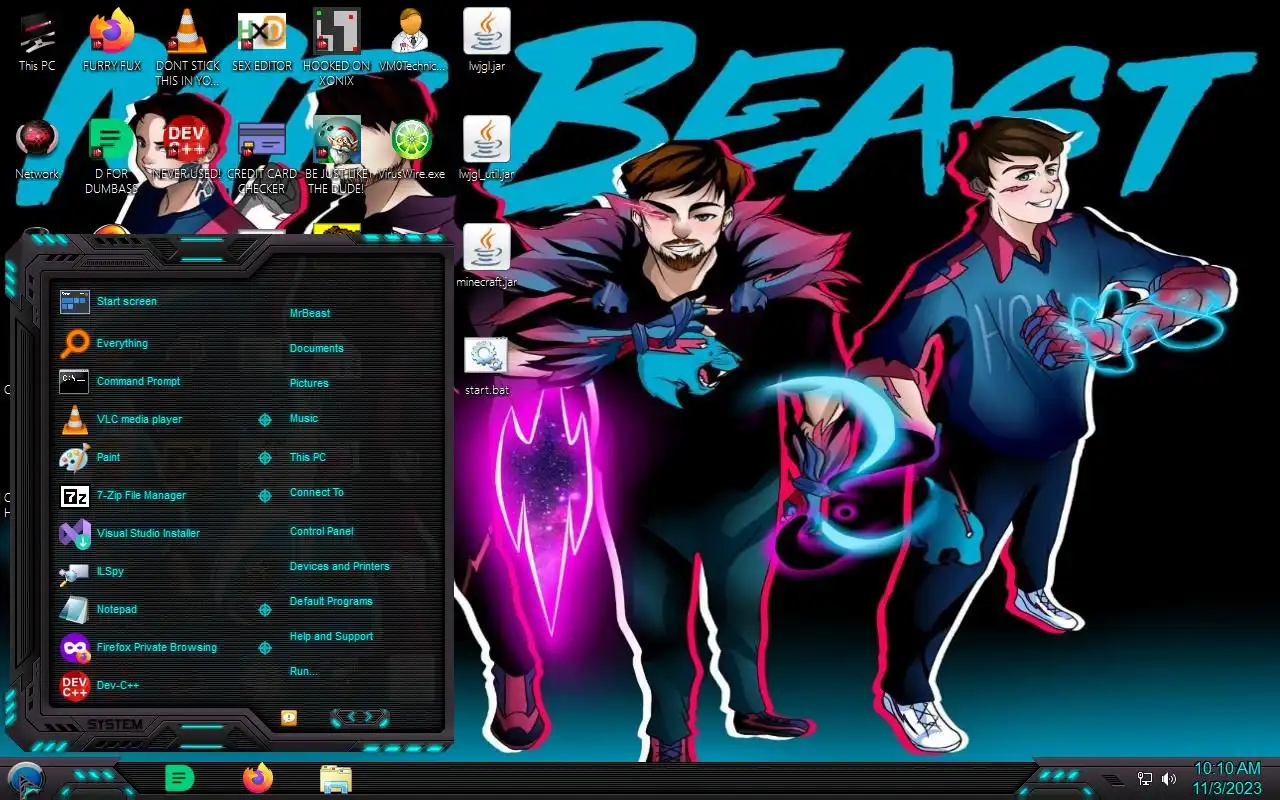Click the Start button orb on taskbar
Image resolution: width=1280 pixels, height=800 pixels.
click(x=26, y=779)
